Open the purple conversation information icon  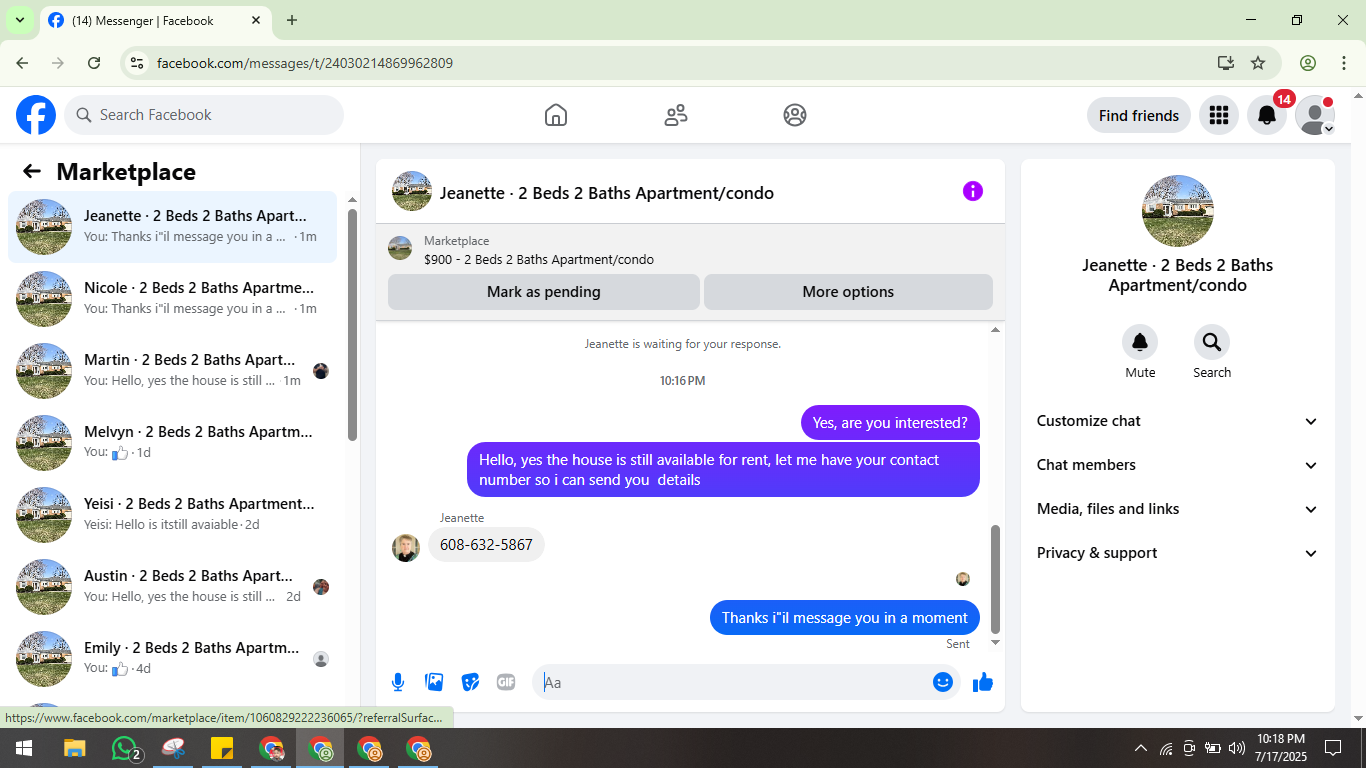tap(973, 191)
